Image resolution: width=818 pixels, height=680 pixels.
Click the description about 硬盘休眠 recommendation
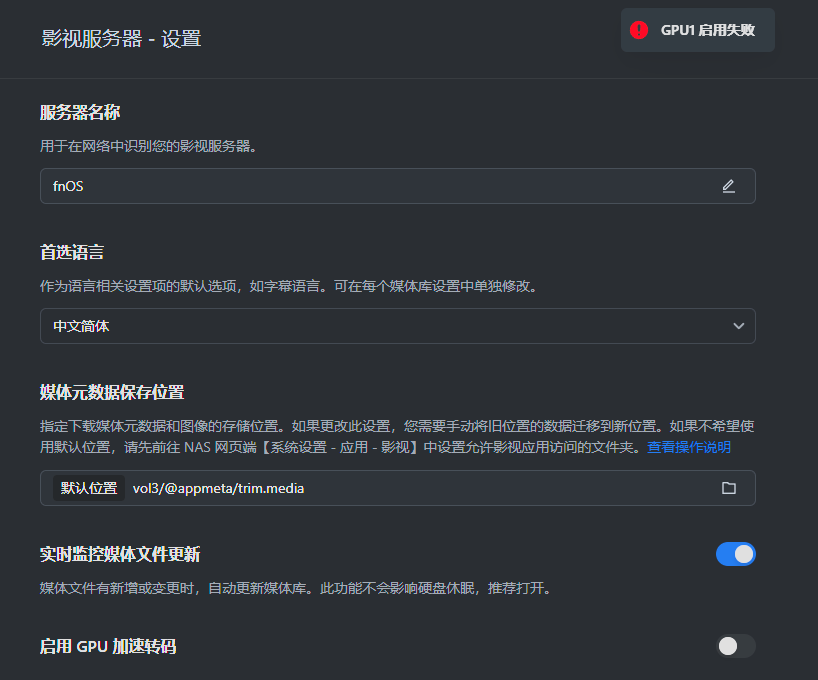296,588
